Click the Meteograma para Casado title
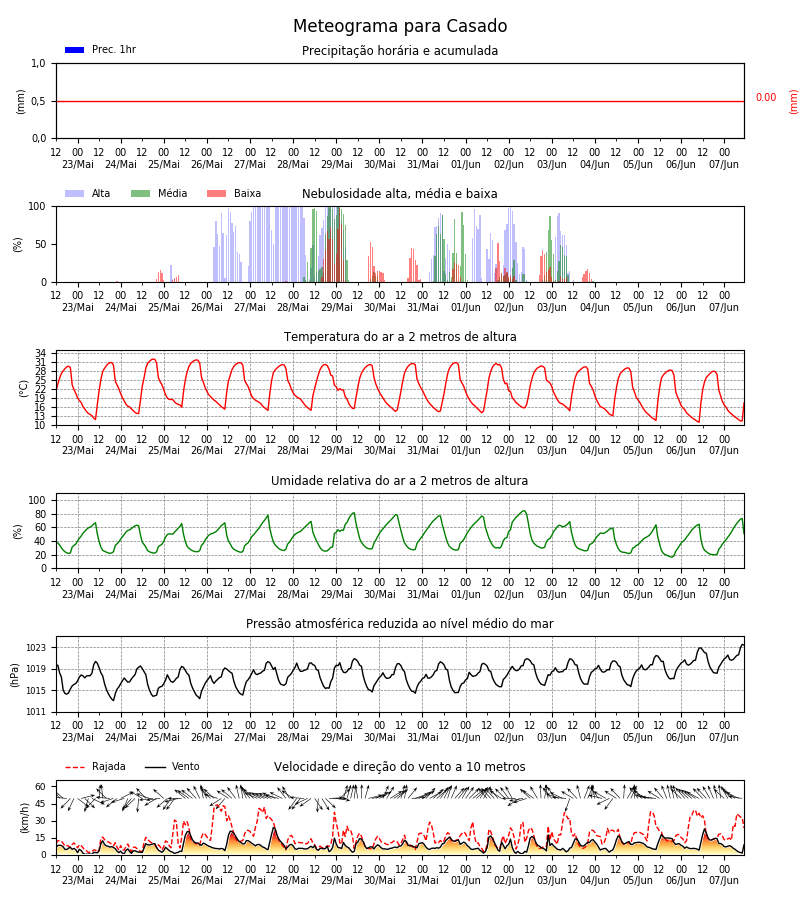This screenshot has height=900, width=800. (400, 26)
